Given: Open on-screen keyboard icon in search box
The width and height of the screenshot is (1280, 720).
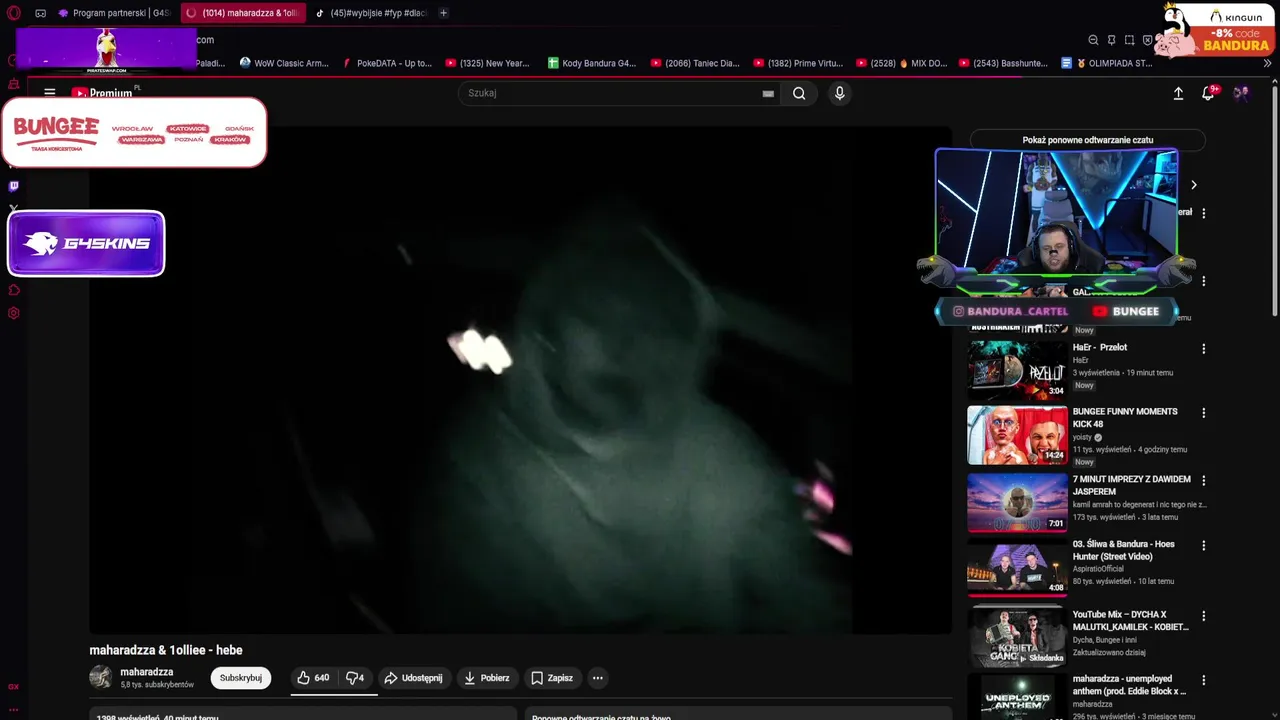Looking at the screenshot, I should pyautogui.click(x=768, y=93).
